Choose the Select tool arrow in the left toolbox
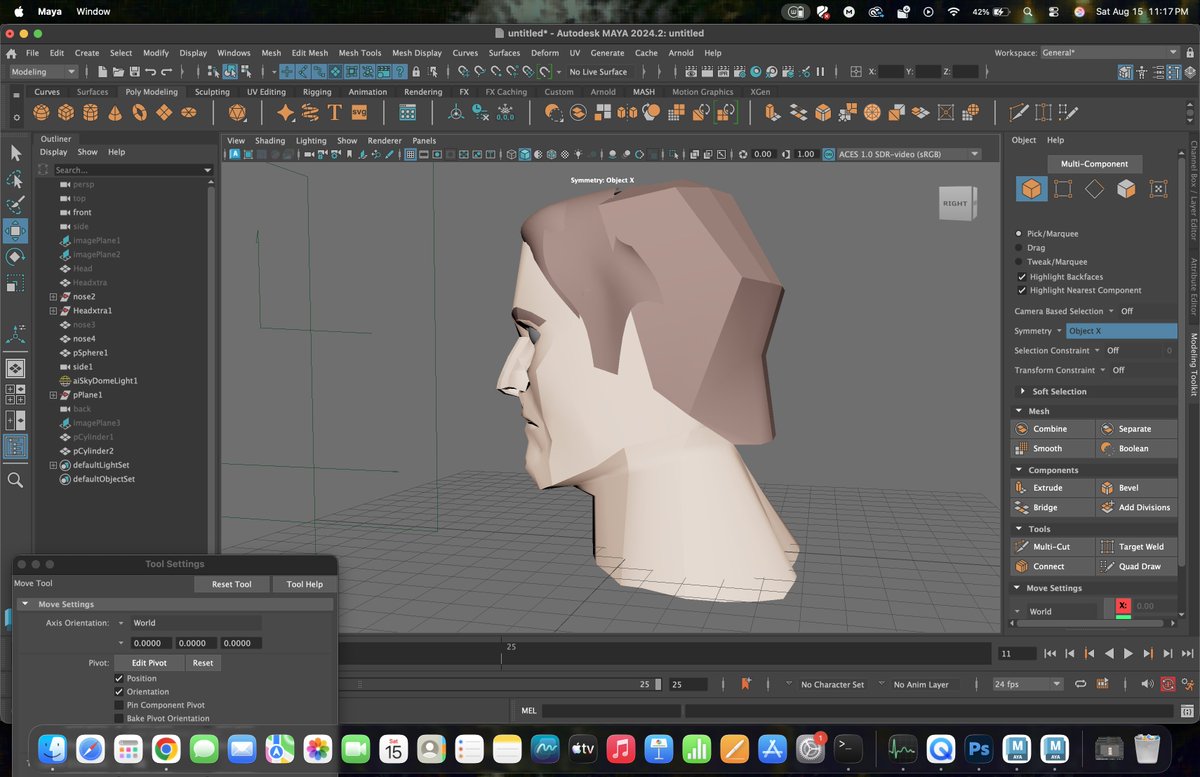Image resolution: width=1200 pixels, height=777 pixels. (15, 153)
